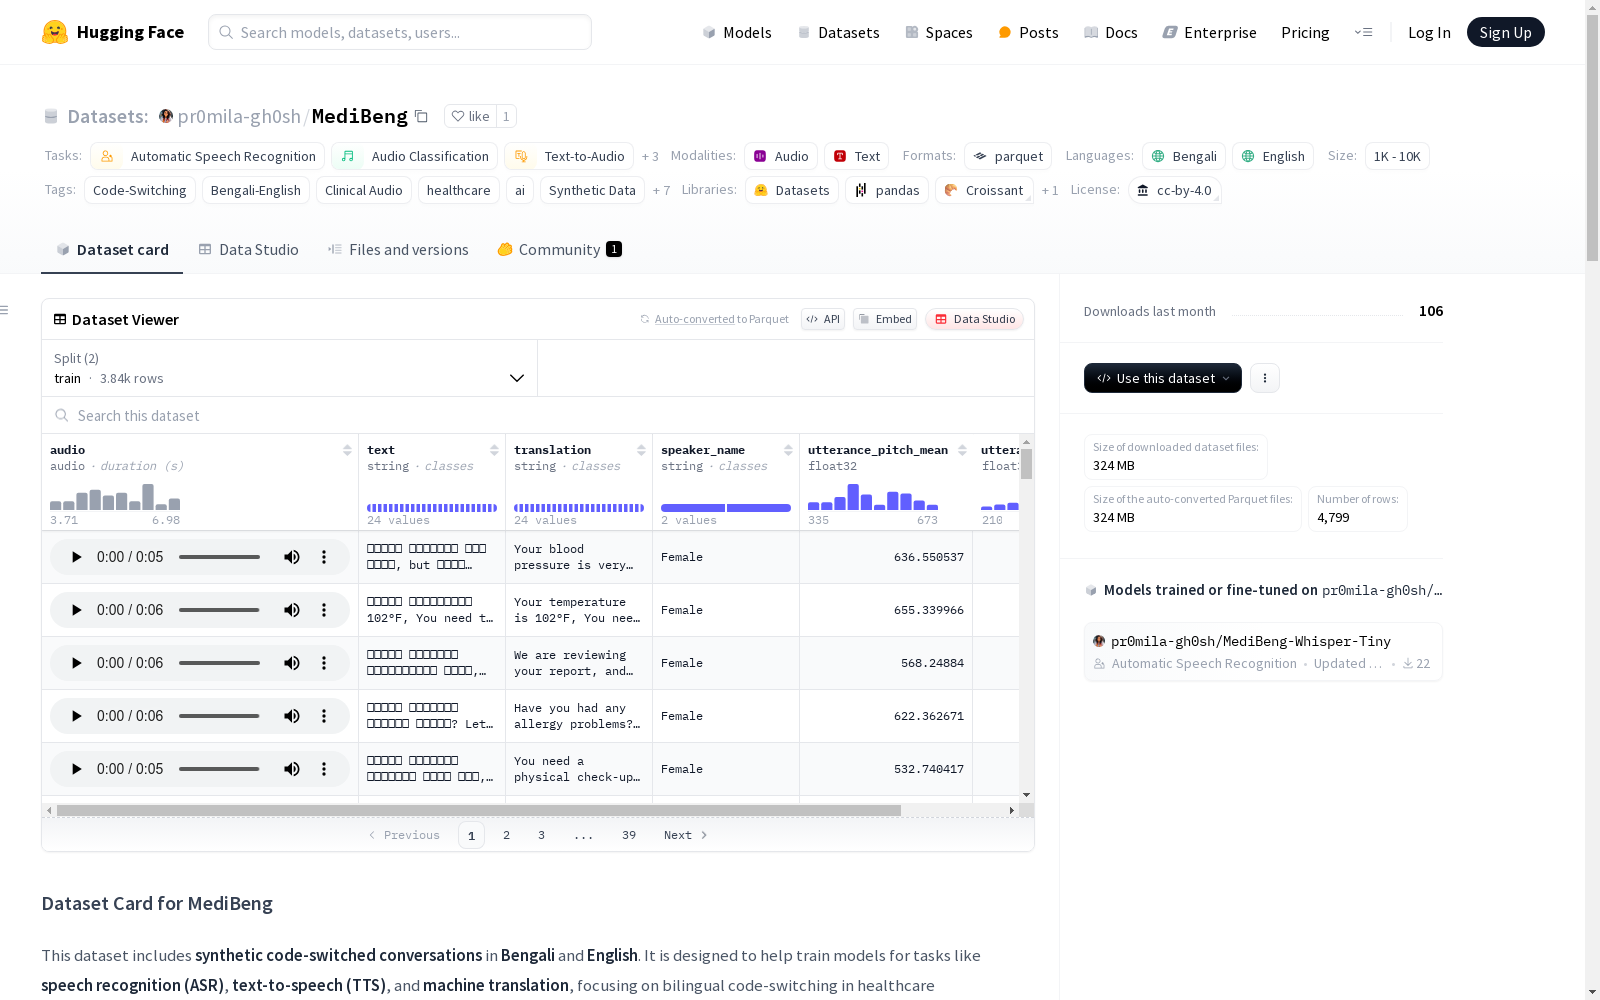Play audio in the allergy problems row
The image size is (1600, 1000).
point(76,716)
